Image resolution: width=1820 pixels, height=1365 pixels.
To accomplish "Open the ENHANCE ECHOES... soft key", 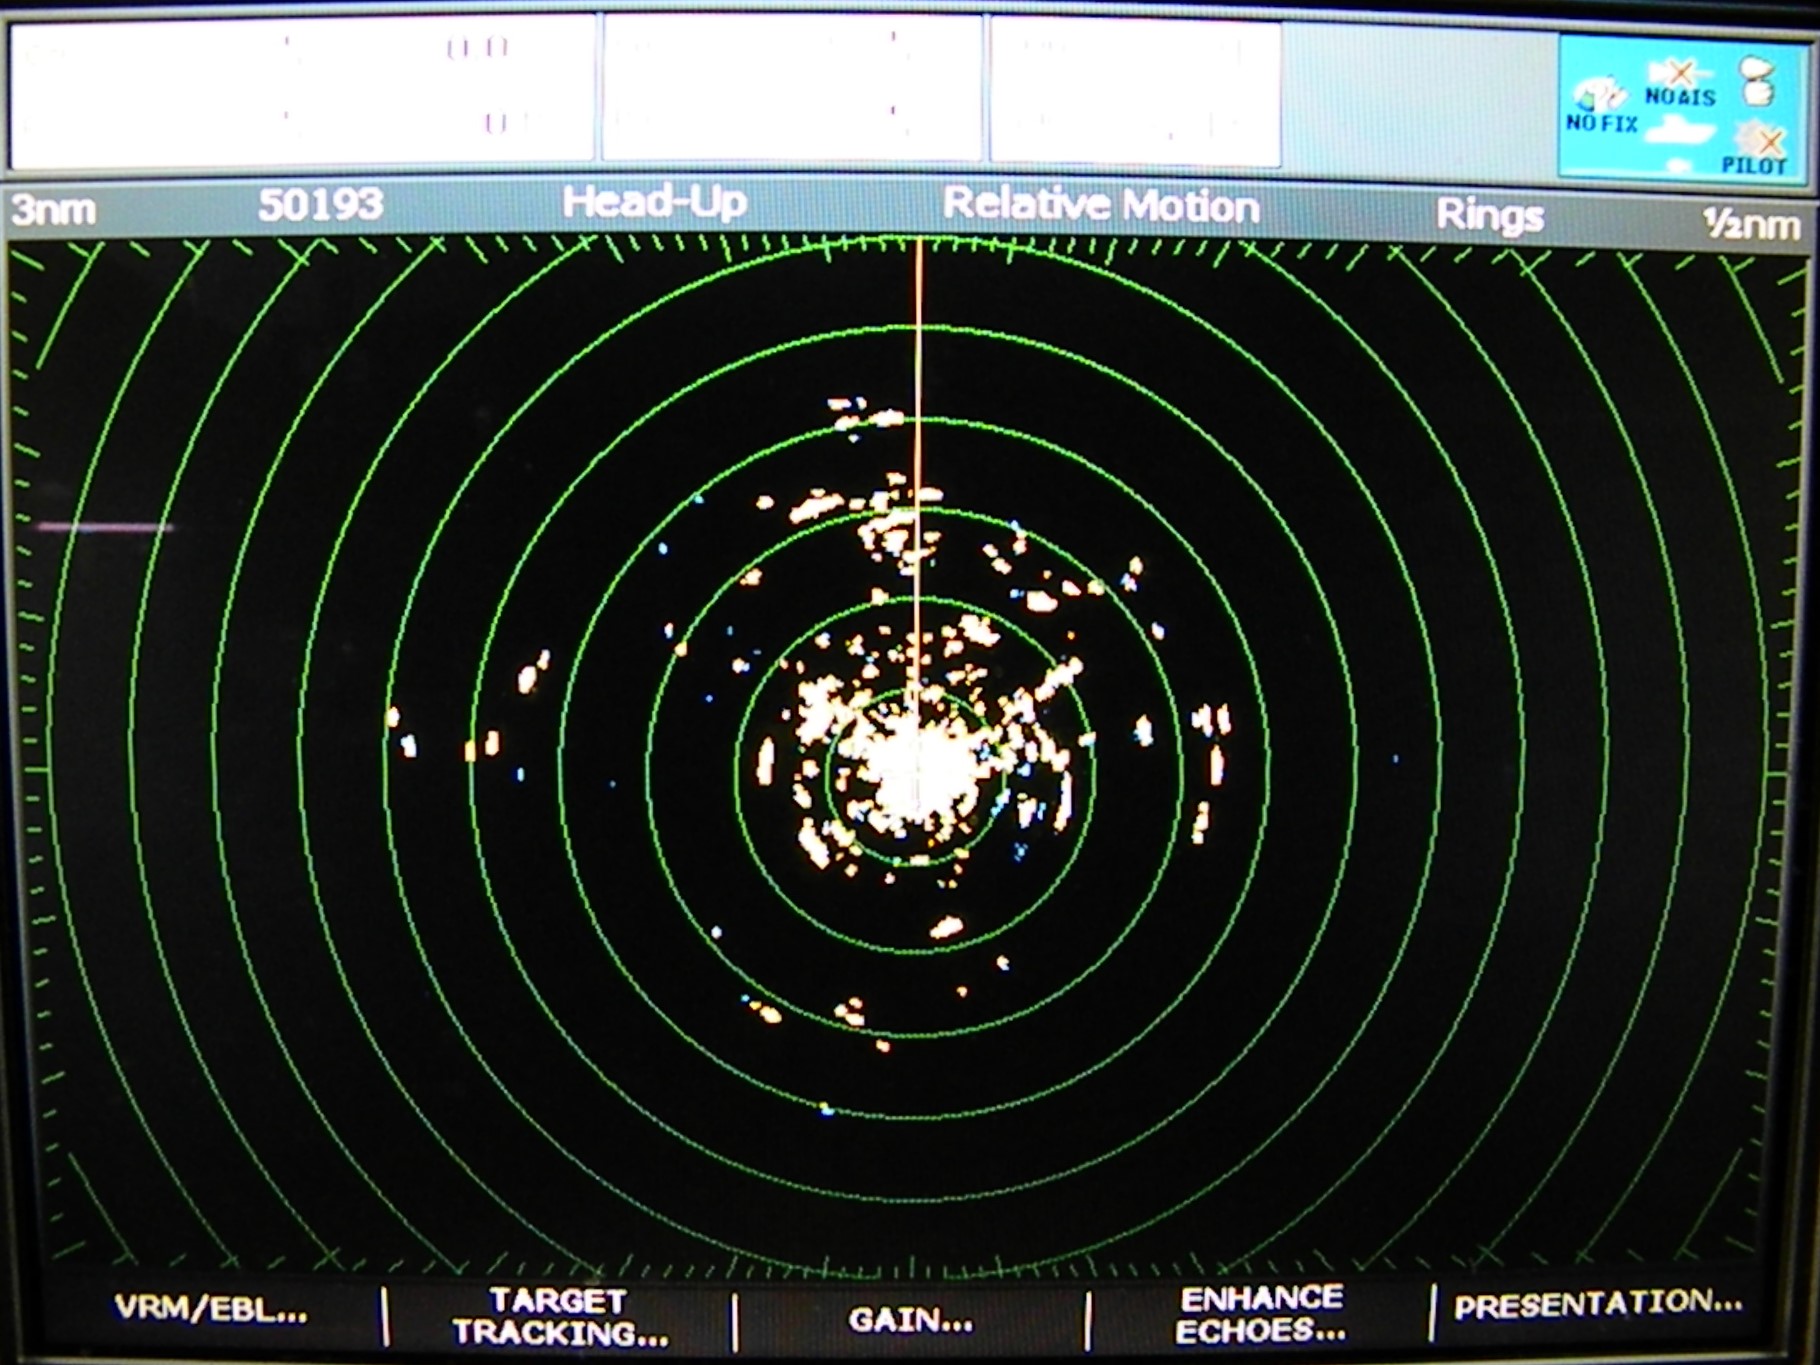I will pyautogui.click(x=1260, y=1314).
